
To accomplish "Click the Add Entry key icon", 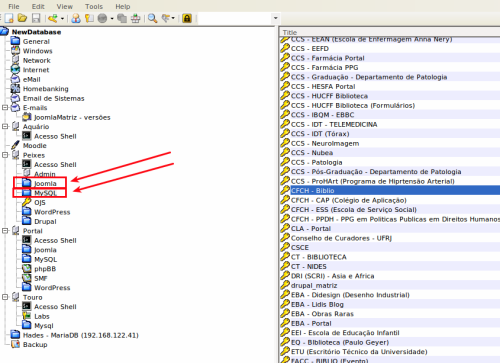I will coord(53,18).
